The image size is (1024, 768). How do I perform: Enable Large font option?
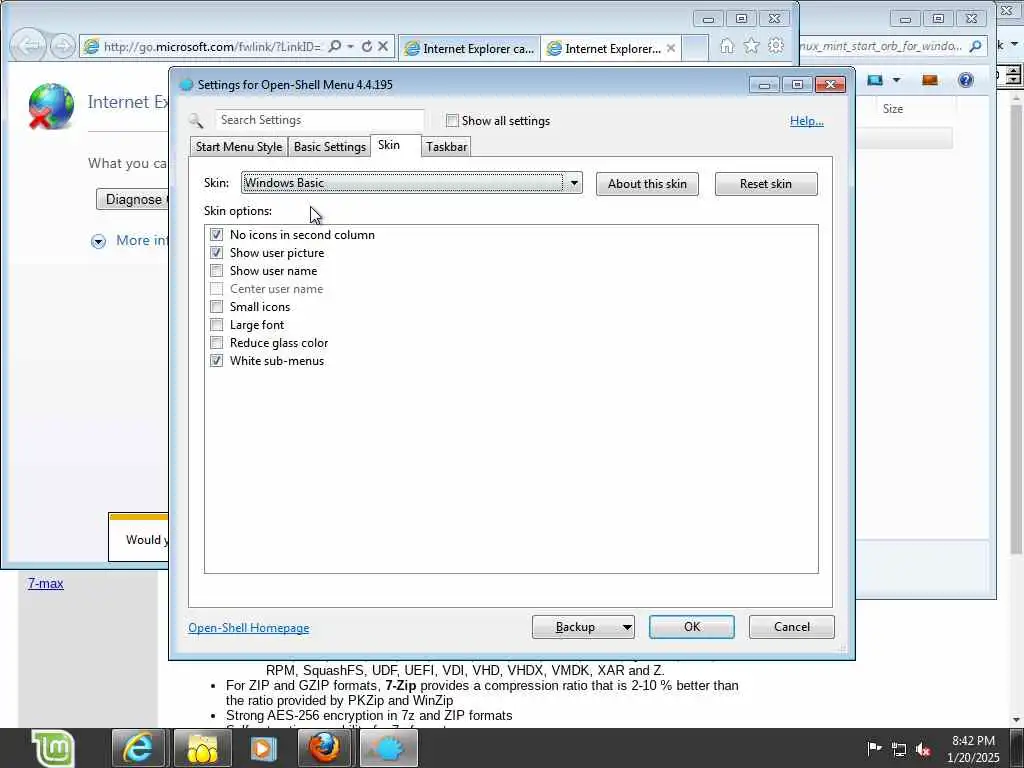click(216, 325)
